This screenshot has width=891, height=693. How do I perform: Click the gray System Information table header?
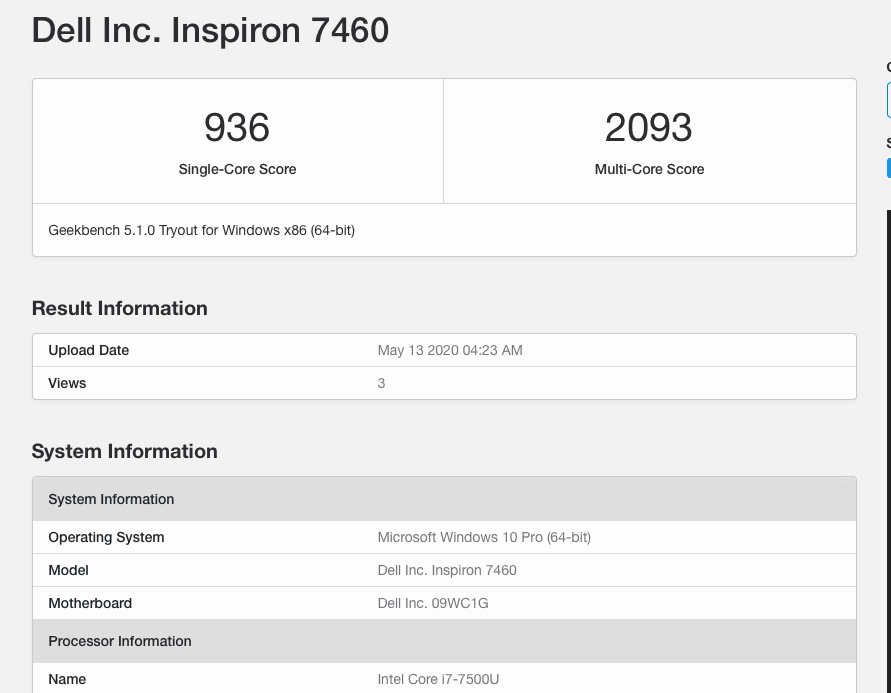pyautogui.click(x=444, y=499)
